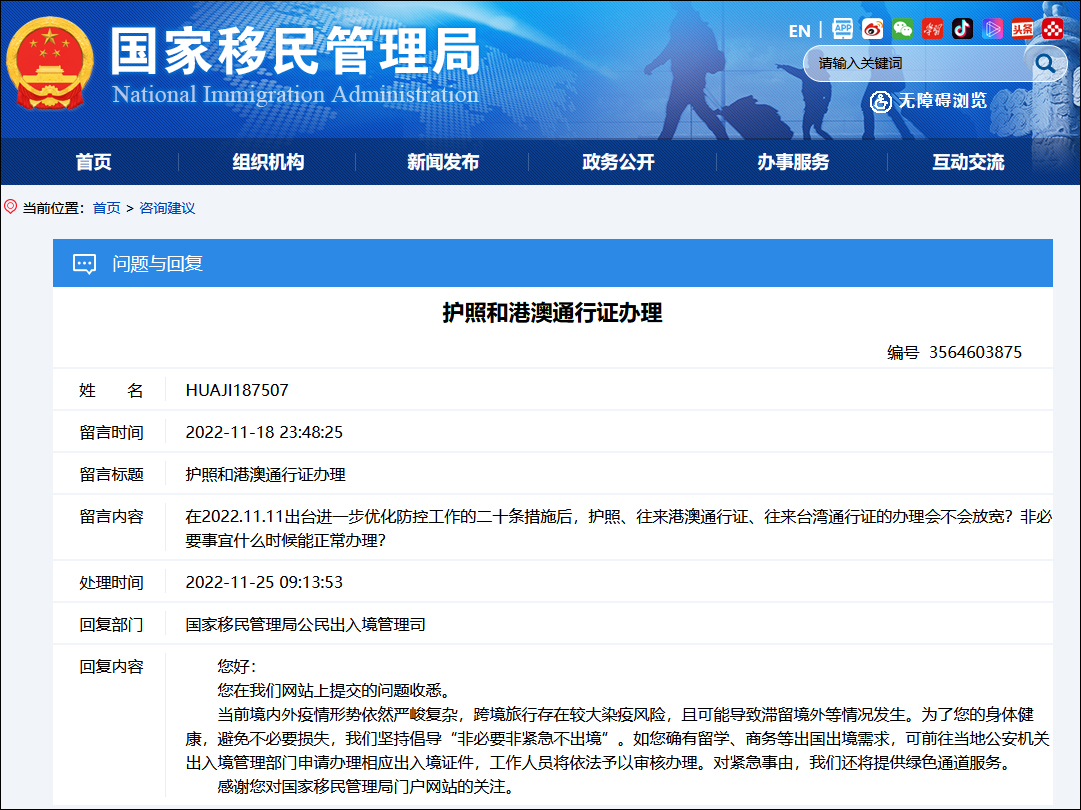Click the red Toutiao (头条) icon
1081x810 pixels.
point(1022,29)
